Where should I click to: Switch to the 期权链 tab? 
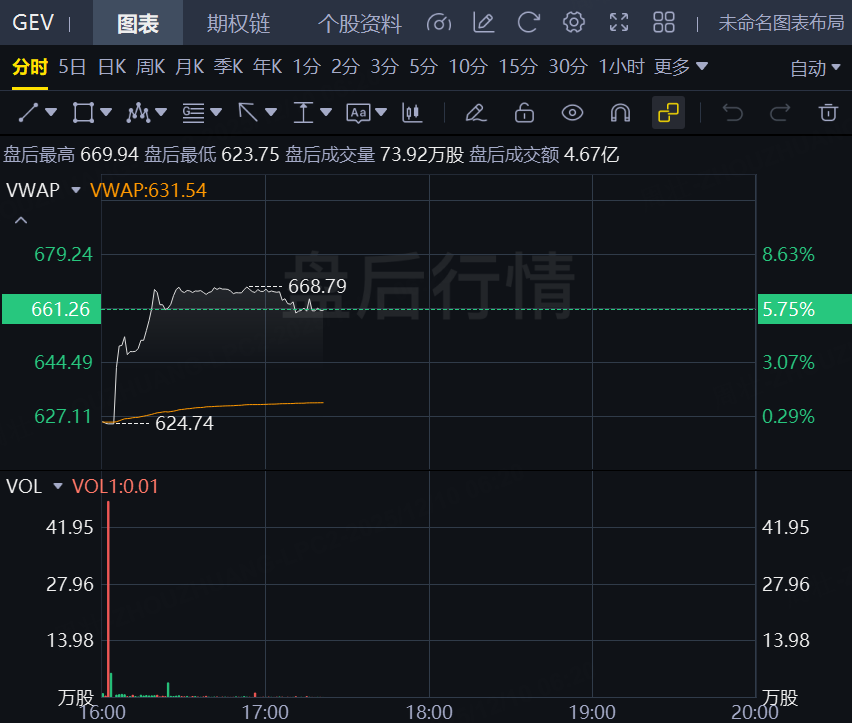click(238, 23)
